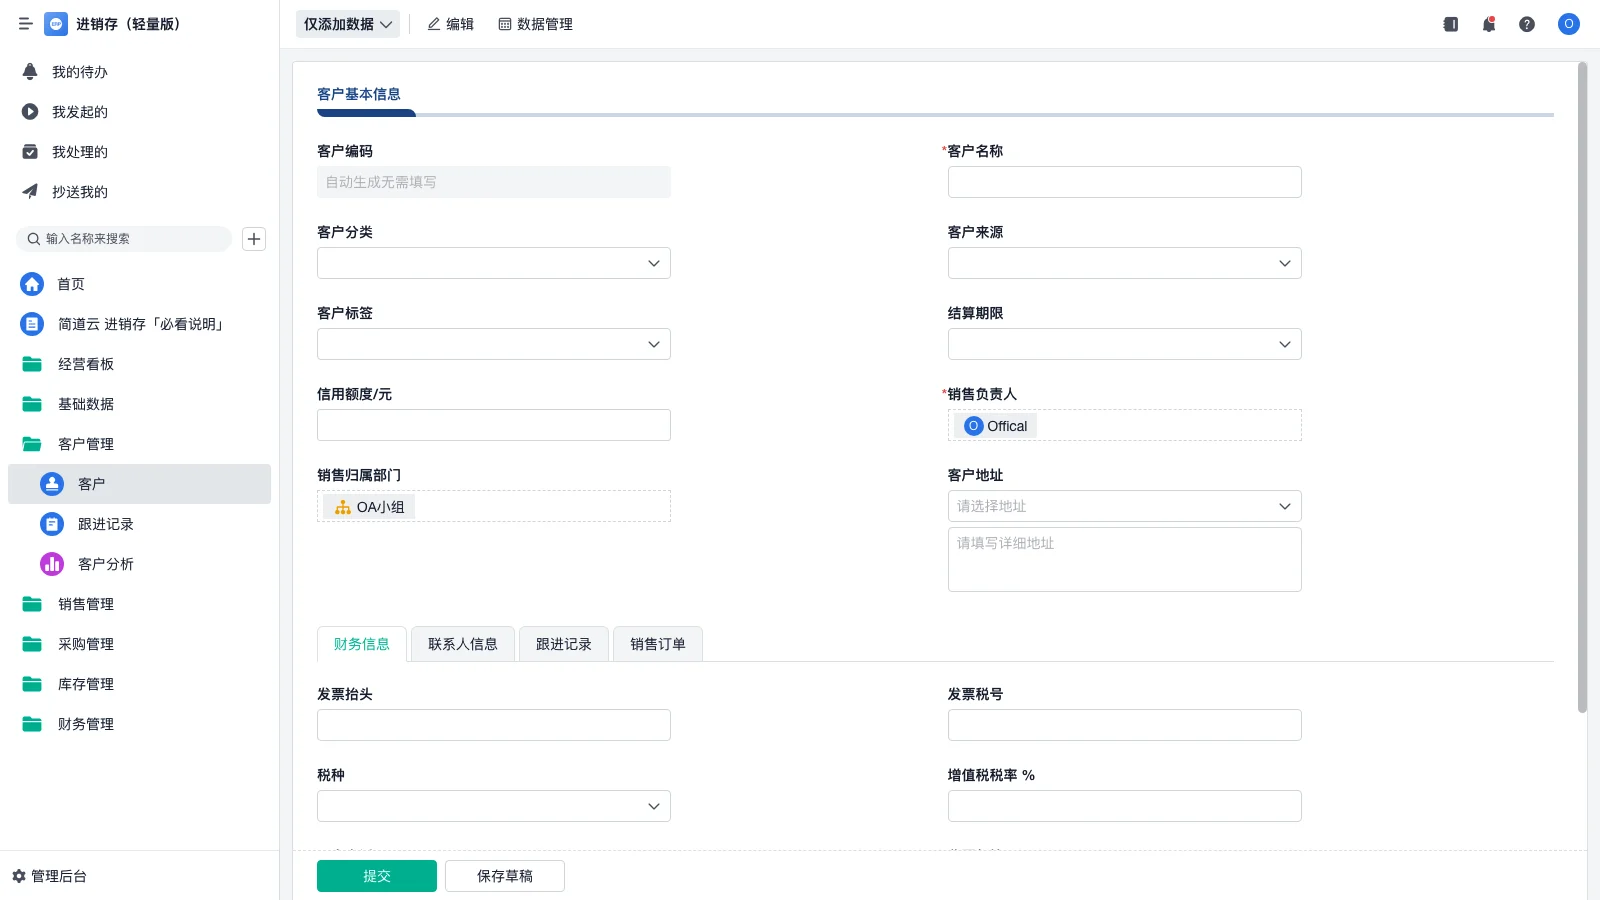This screenshot has width=1600, height=900.
Task: Collapse the sidebar with the hamburger icon
Action: point(25,24)
